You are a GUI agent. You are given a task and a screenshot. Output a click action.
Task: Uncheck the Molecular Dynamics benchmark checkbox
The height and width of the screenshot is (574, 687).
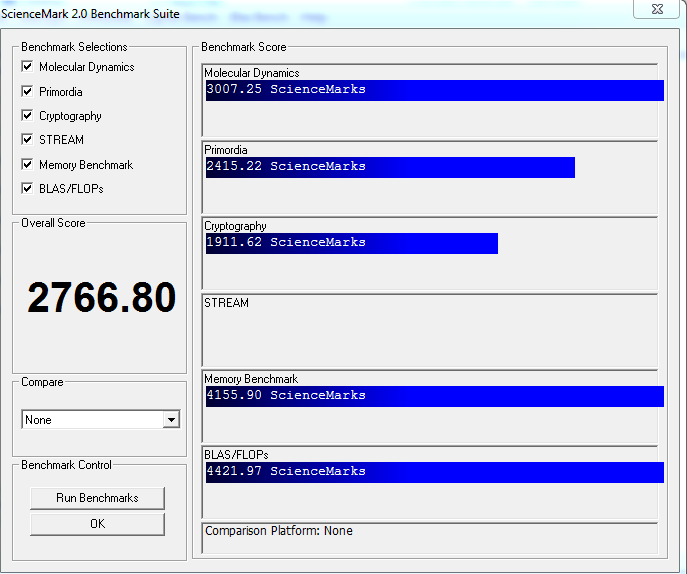(x=27, y=67)
